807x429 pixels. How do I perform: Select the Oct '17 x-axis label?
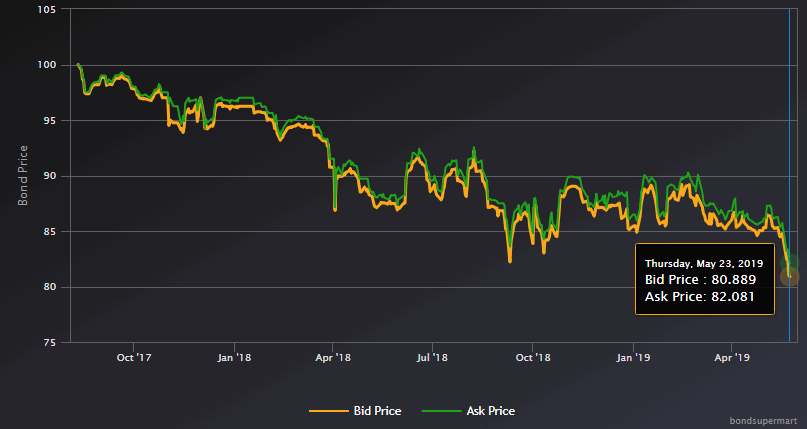pos(133,357)
